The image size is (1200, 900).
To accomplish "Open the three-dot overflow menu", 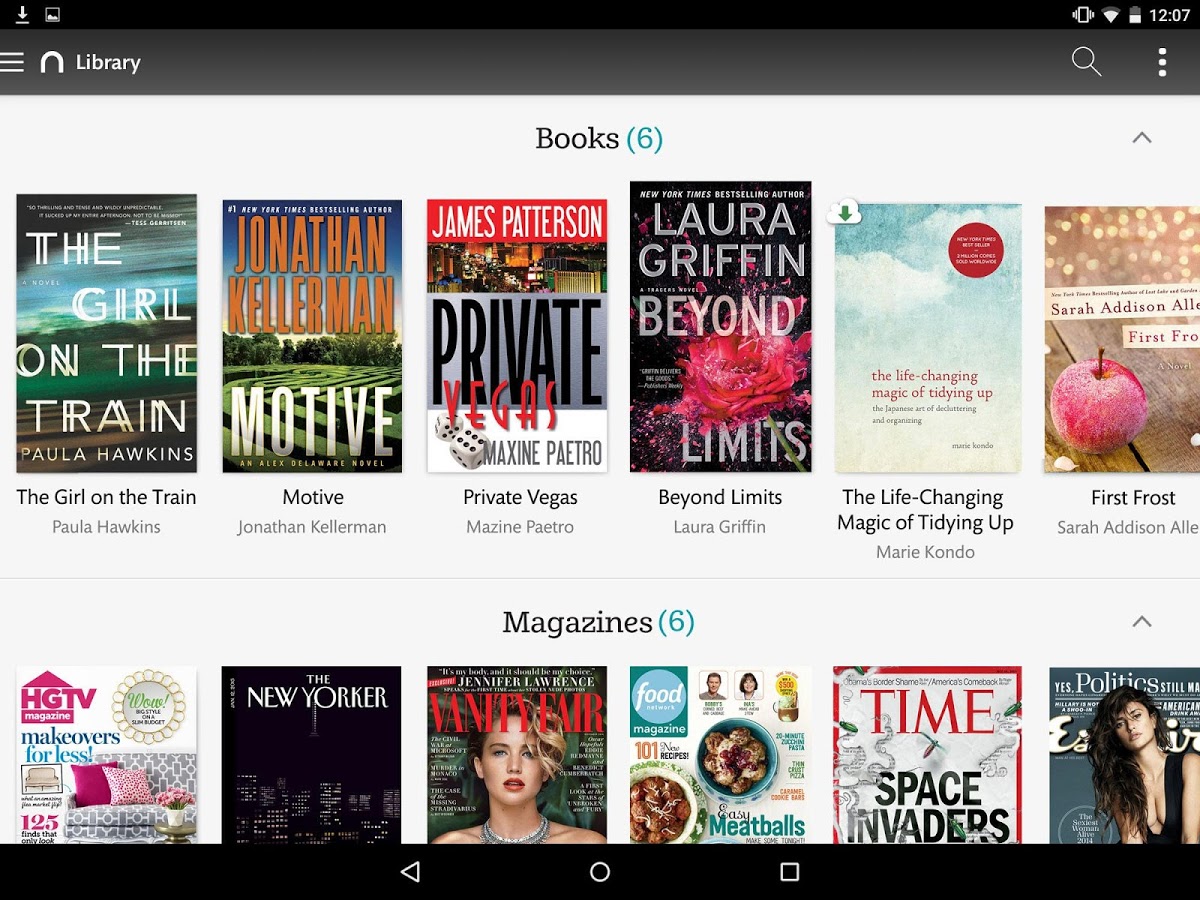I will click(x=1162, y=62).
